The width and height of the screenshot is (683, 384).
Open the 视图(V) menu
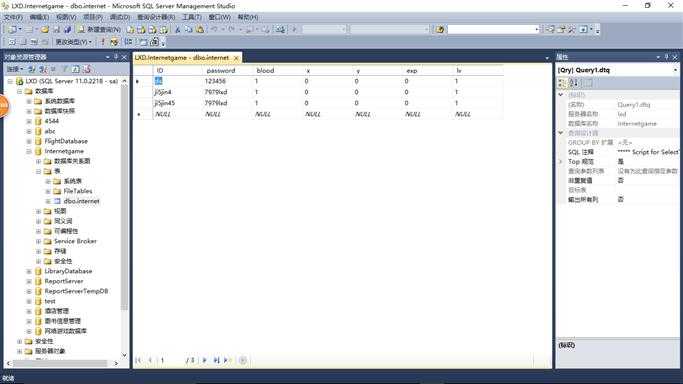(66, 17)
